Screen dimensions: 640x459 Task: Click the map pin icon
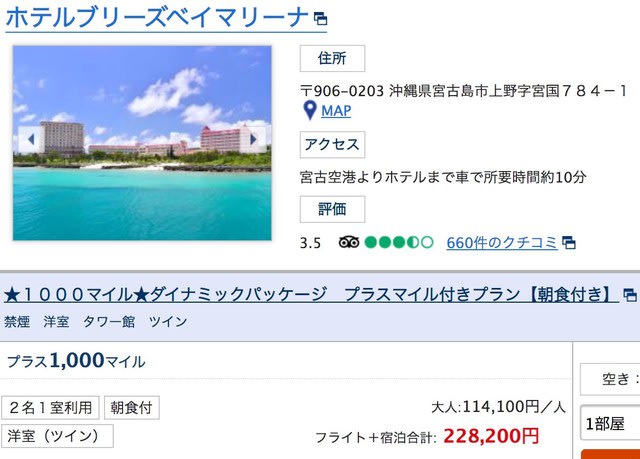[x=310, y=111]
